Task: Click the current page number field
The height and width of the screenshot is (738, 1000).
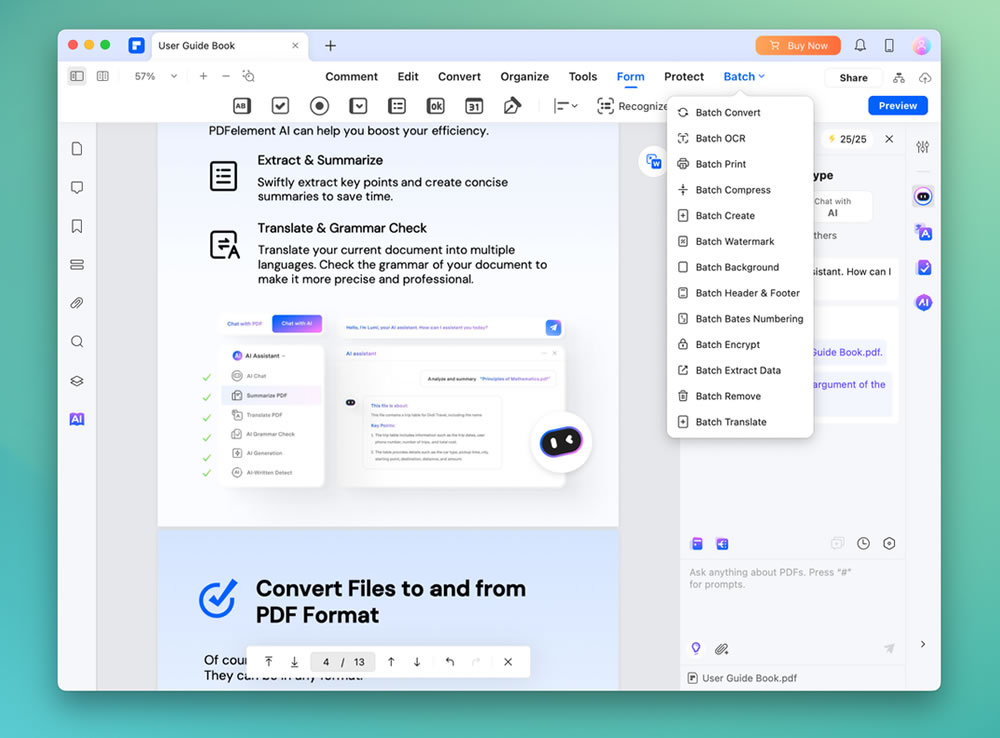Action: click(x=326, y=662)
